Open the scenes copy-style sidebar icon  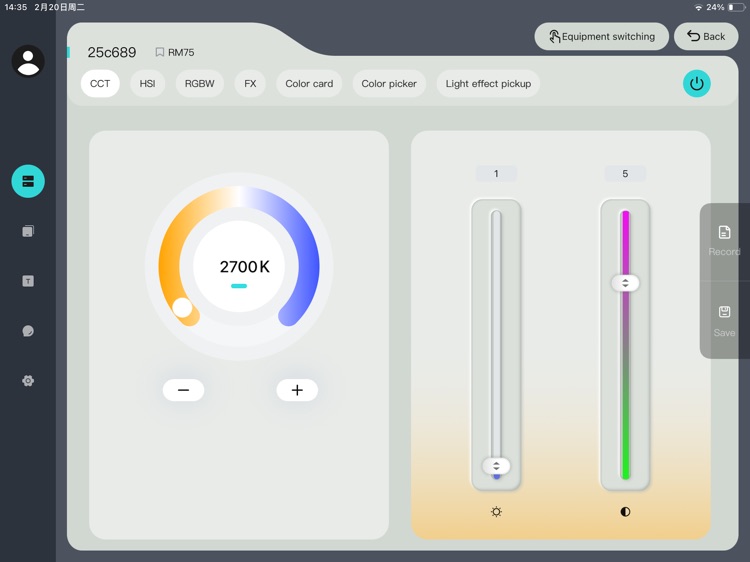point(28,231)
